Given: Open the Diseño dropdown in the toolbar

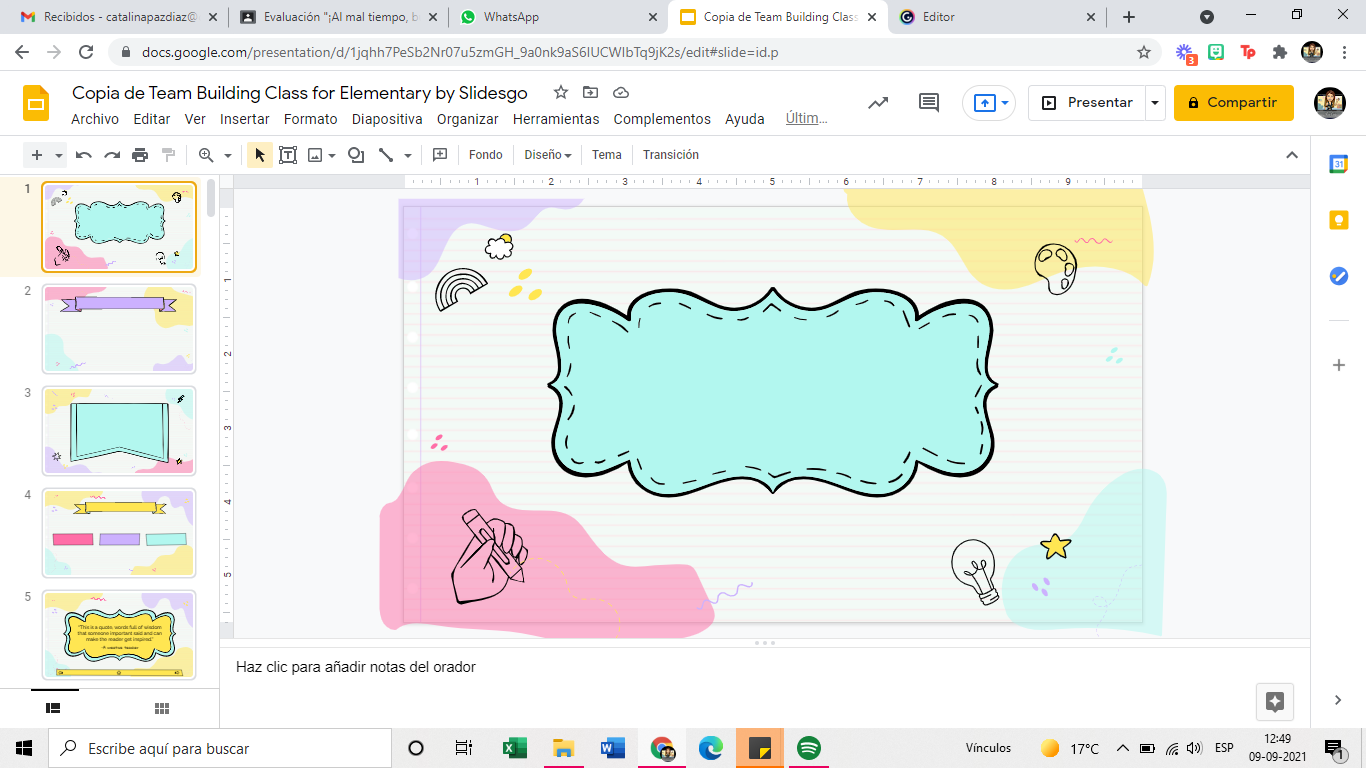Looking at the screenshot, I should point(547,155).
